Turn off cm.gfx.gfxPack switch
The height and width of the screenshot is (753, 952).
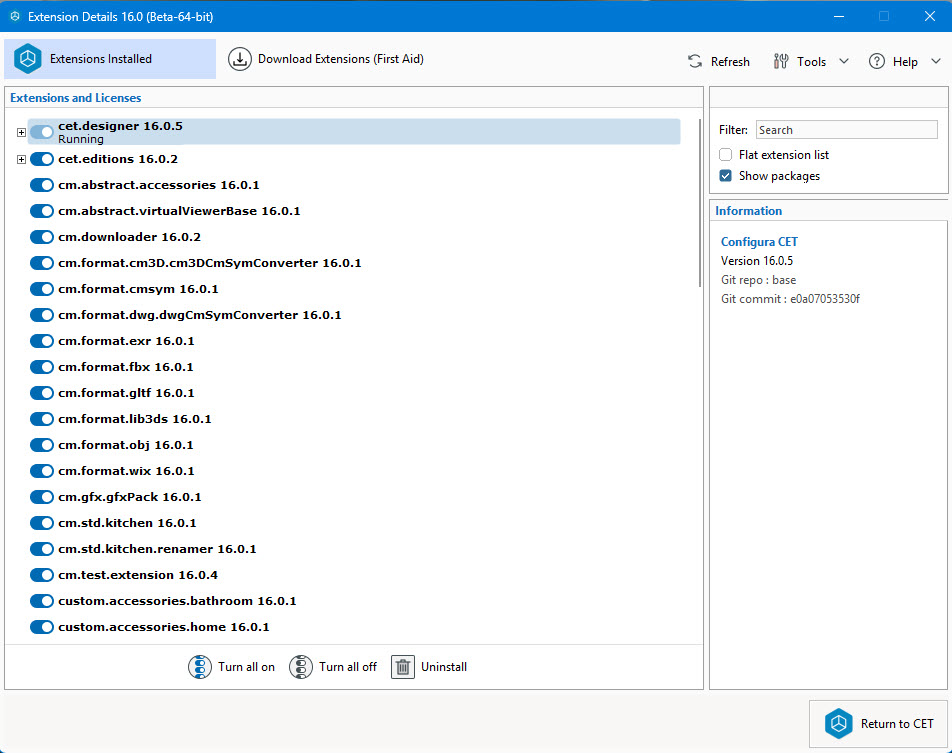coord(42,497)
